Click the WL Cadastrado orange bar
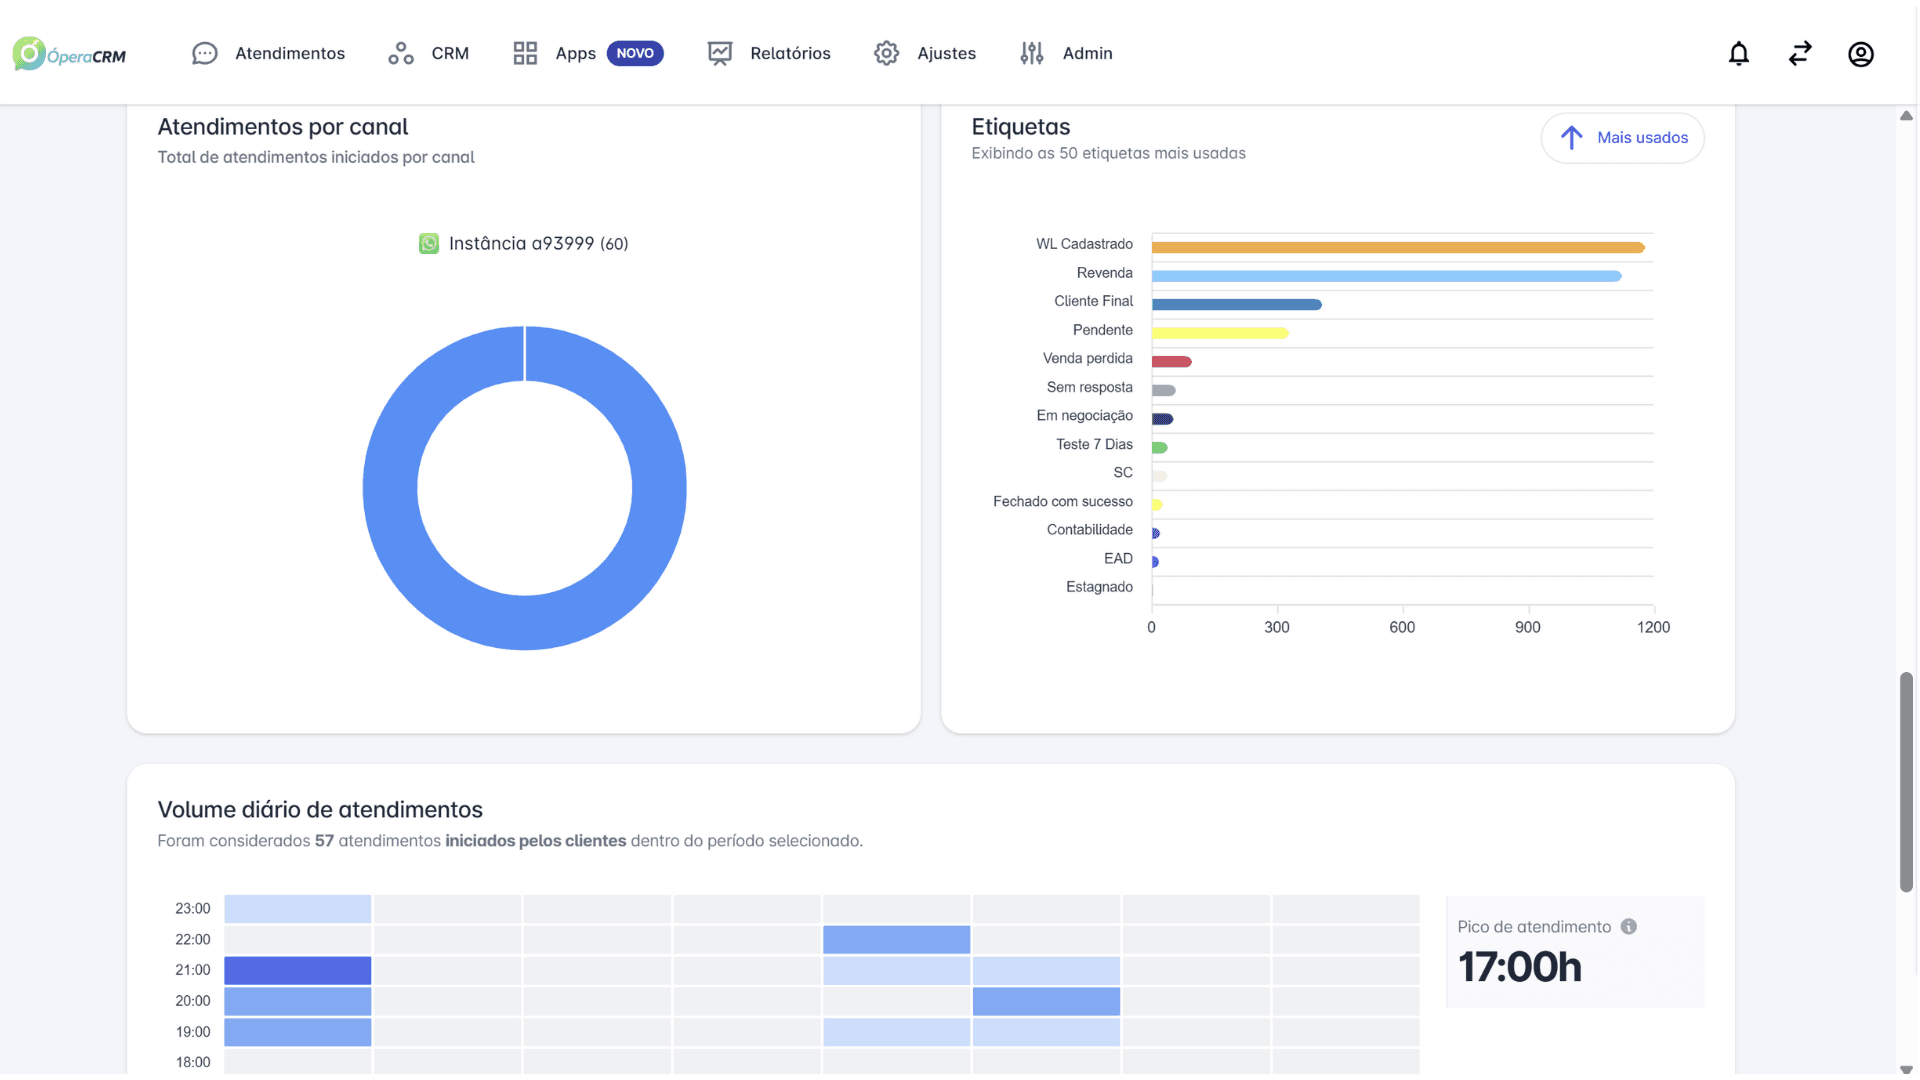This screenshot has width=1920, height=1080. [x=1398, y=247]
